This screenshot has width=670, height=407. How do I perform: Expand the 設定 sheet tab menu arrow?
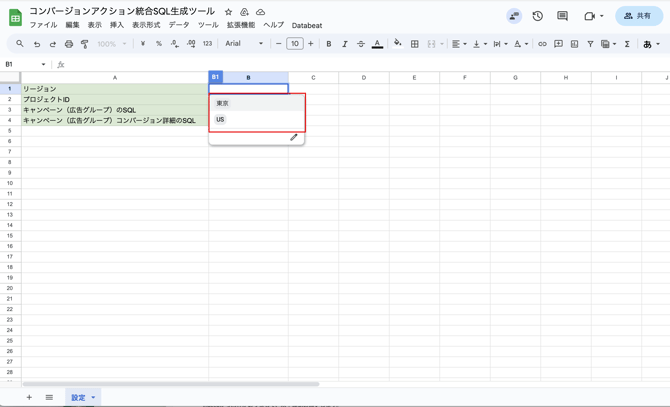[94, 398]
